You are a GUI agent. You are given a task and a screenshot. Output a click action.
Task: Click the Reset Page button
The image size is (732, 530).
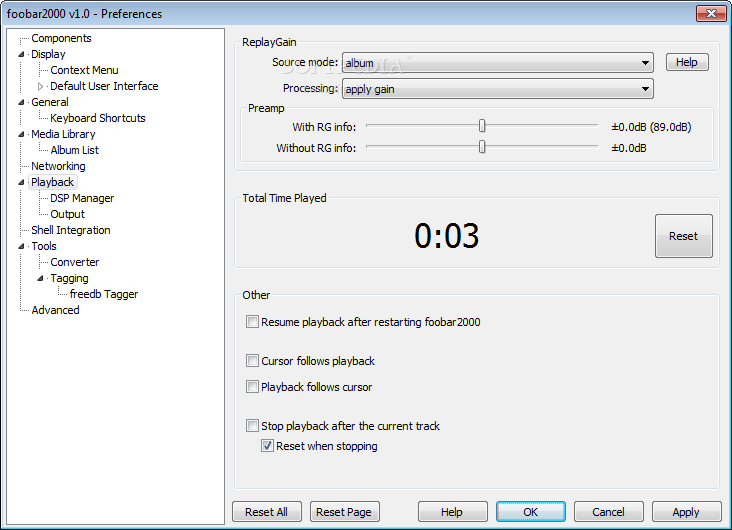tap(344, 512)
